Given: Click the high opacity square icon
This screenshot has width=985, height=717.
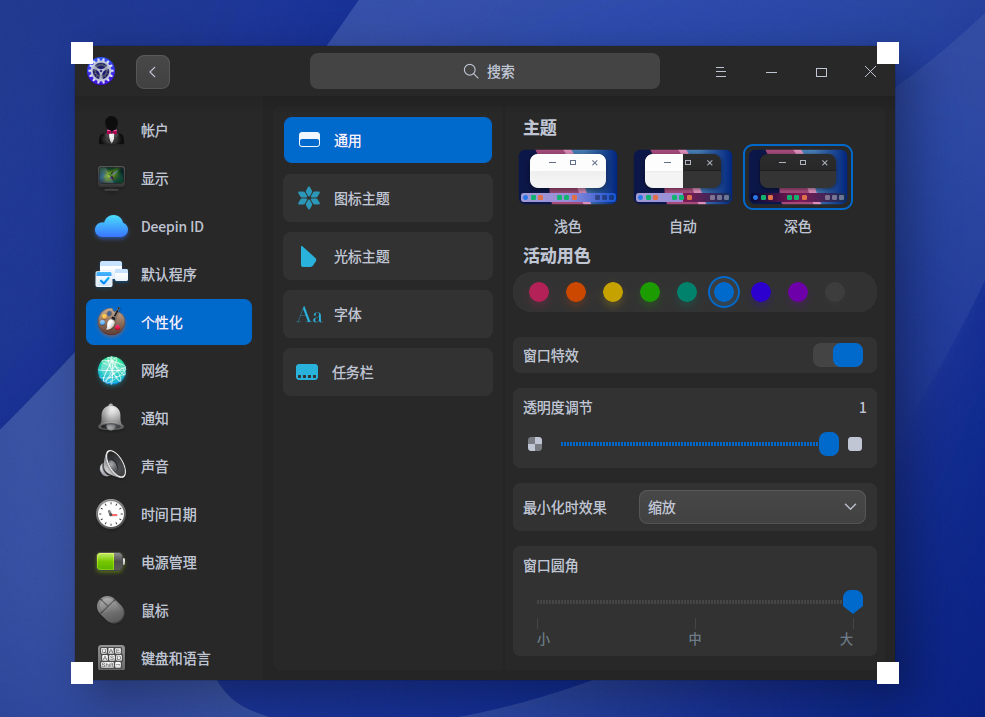Looking at the screenshot, I should pos(855,444).
